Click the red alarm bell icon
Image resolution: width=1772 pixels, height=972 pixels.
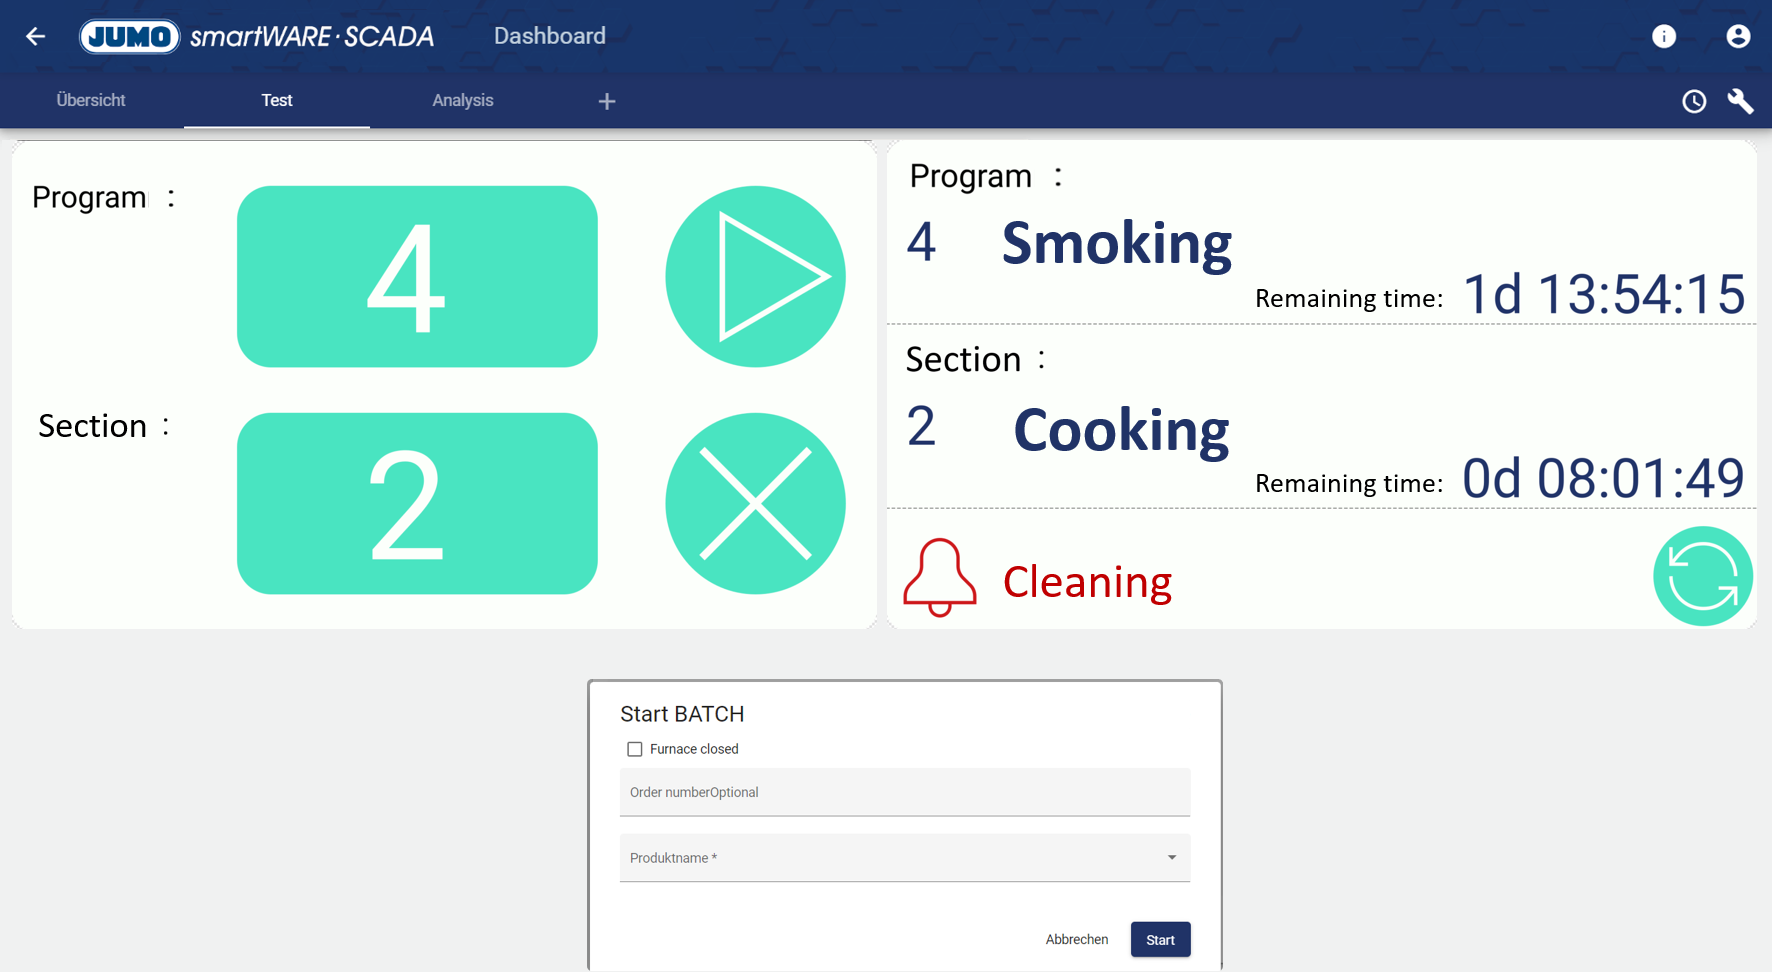939,577
